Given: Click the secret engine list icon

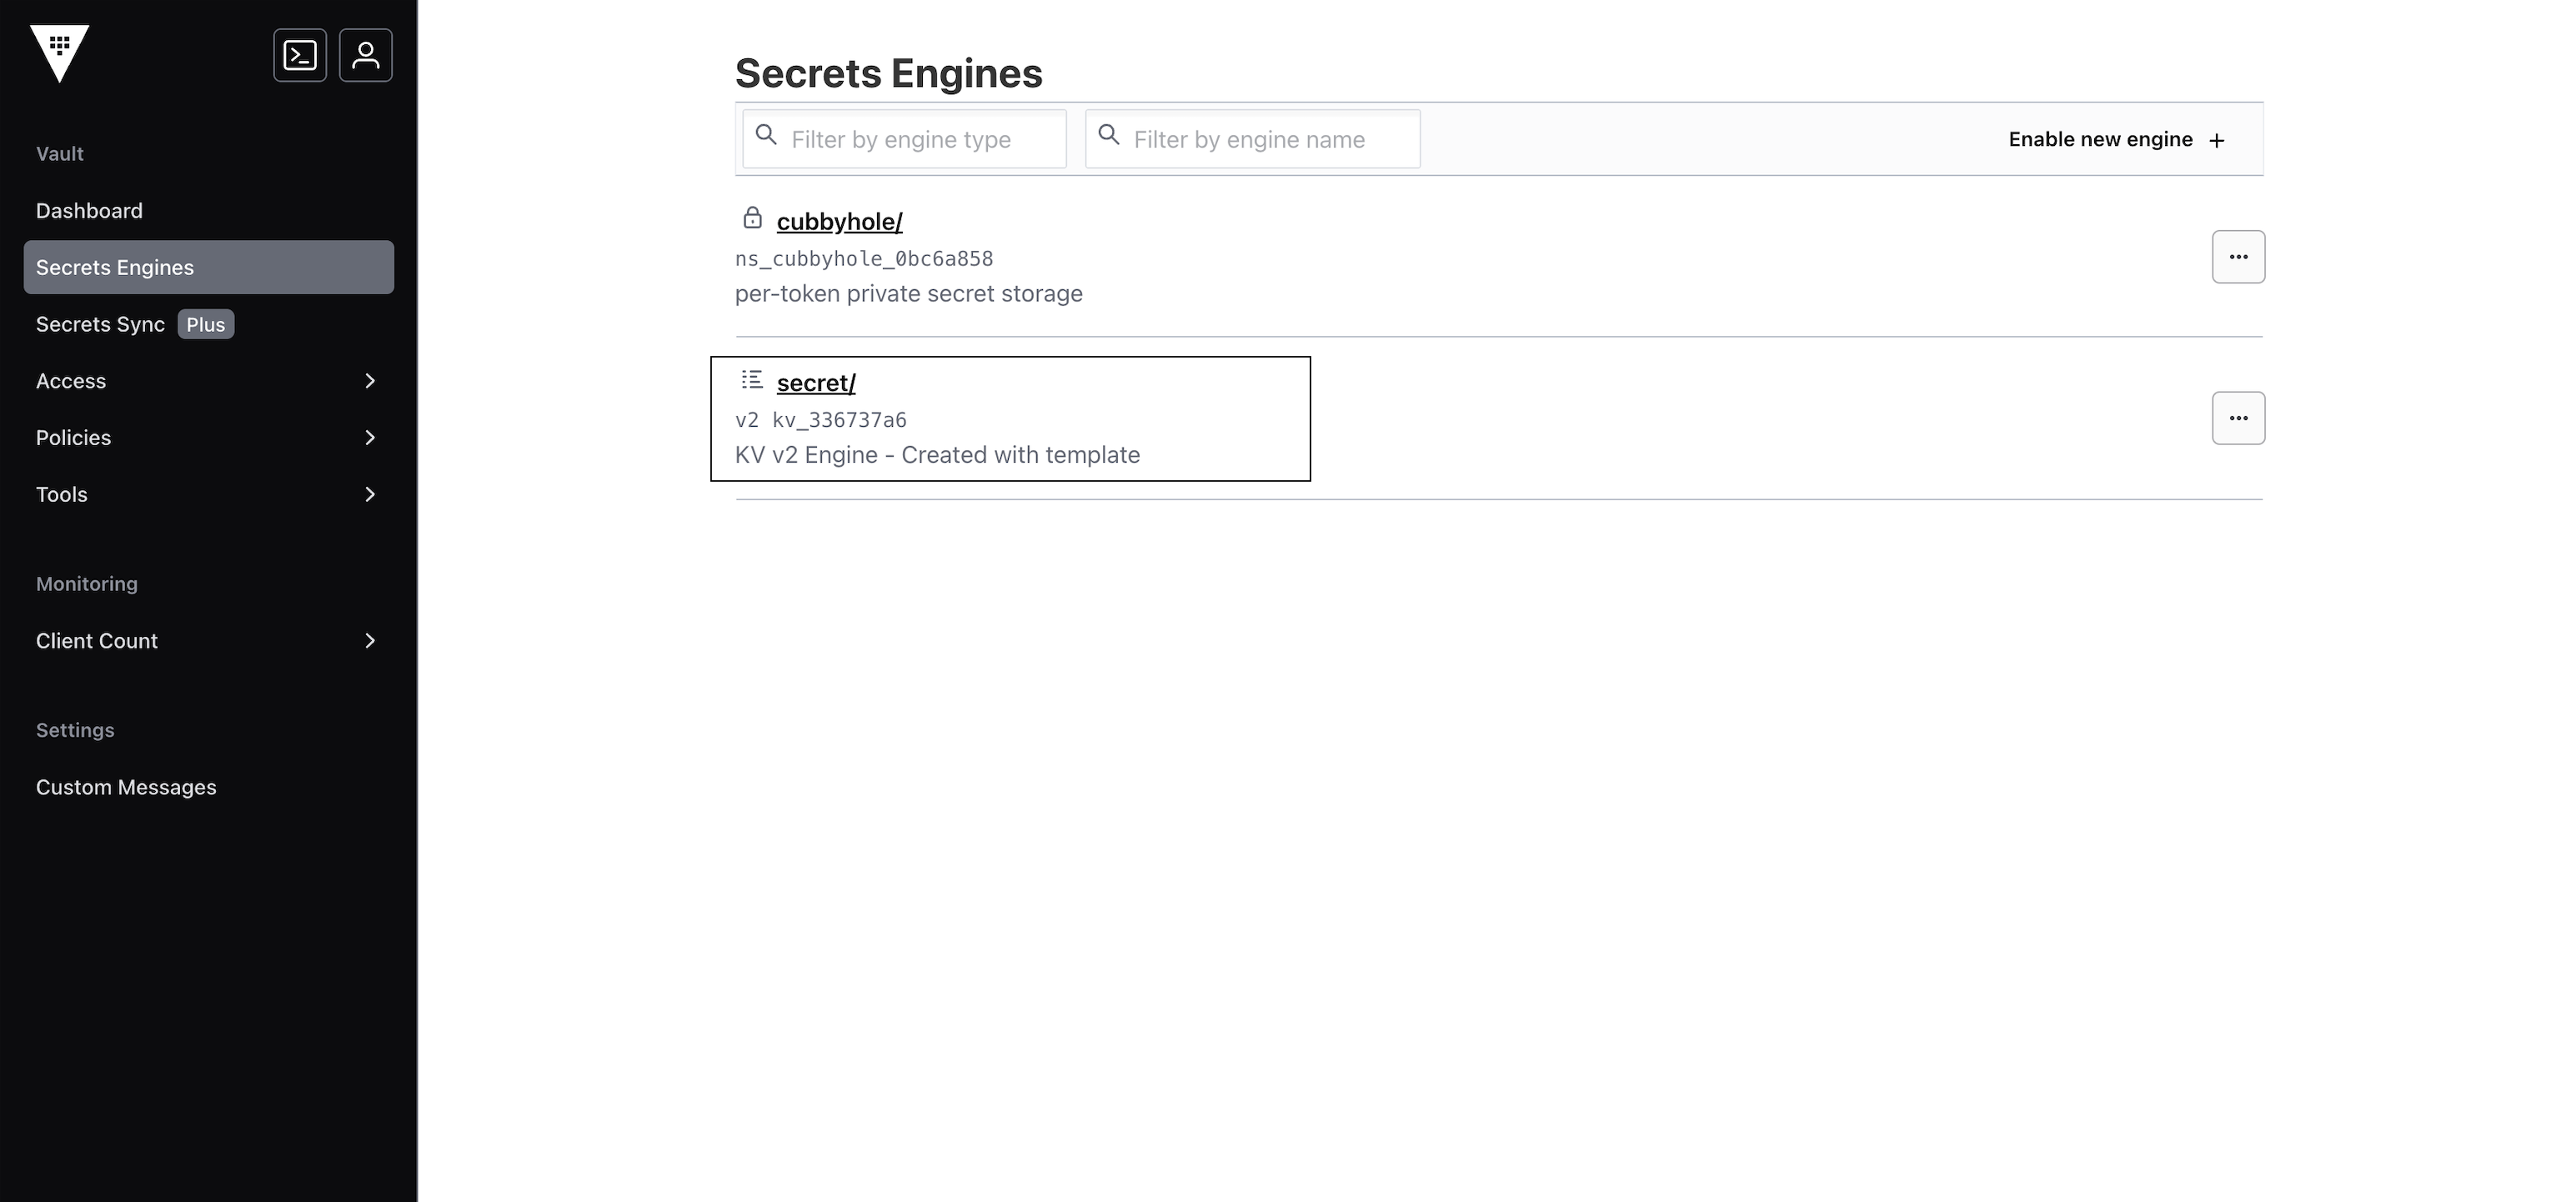Looking at the screenshot, I should 752,380.
